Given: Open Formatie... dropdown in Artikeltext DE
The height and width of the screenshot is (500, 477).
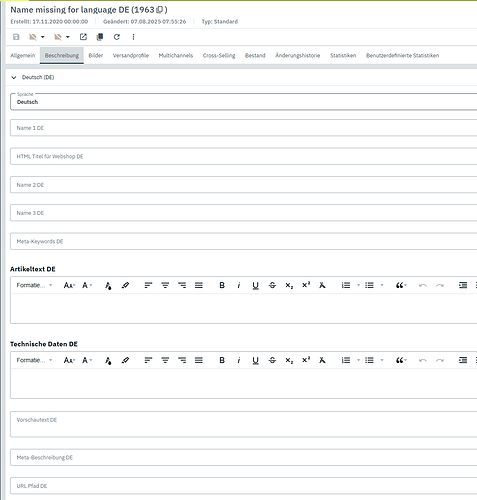Looking at the screenshot, I should coord(35,285).
